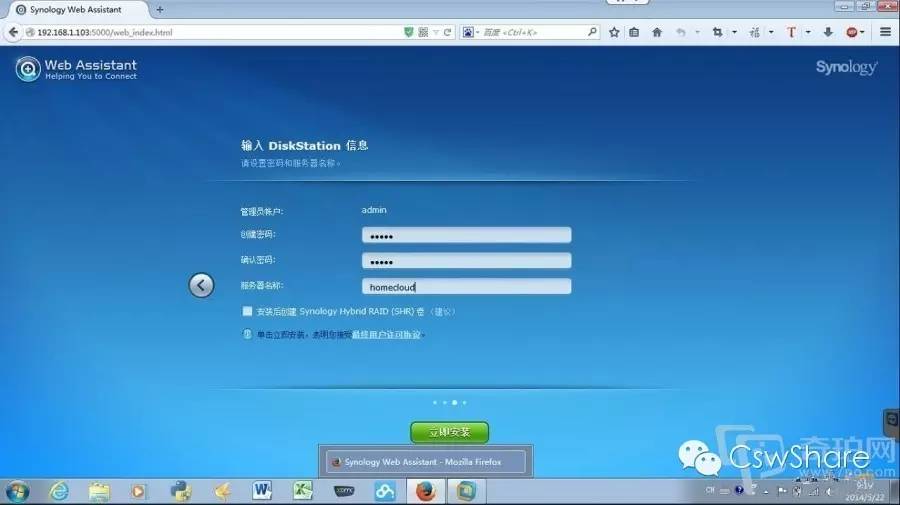The width and height of the screenshot is (900, 505).
Task: Click the server name field with homecloud
Action: coord(467,286)
